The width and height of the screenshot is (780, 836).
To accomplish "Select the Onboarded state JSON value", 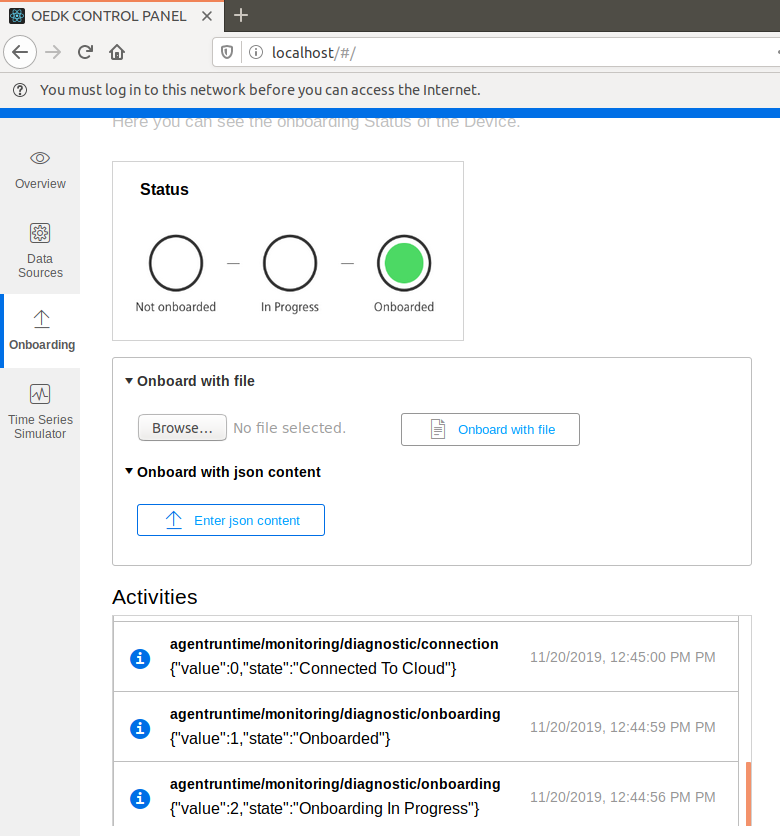I will click(x=280, y=738).
